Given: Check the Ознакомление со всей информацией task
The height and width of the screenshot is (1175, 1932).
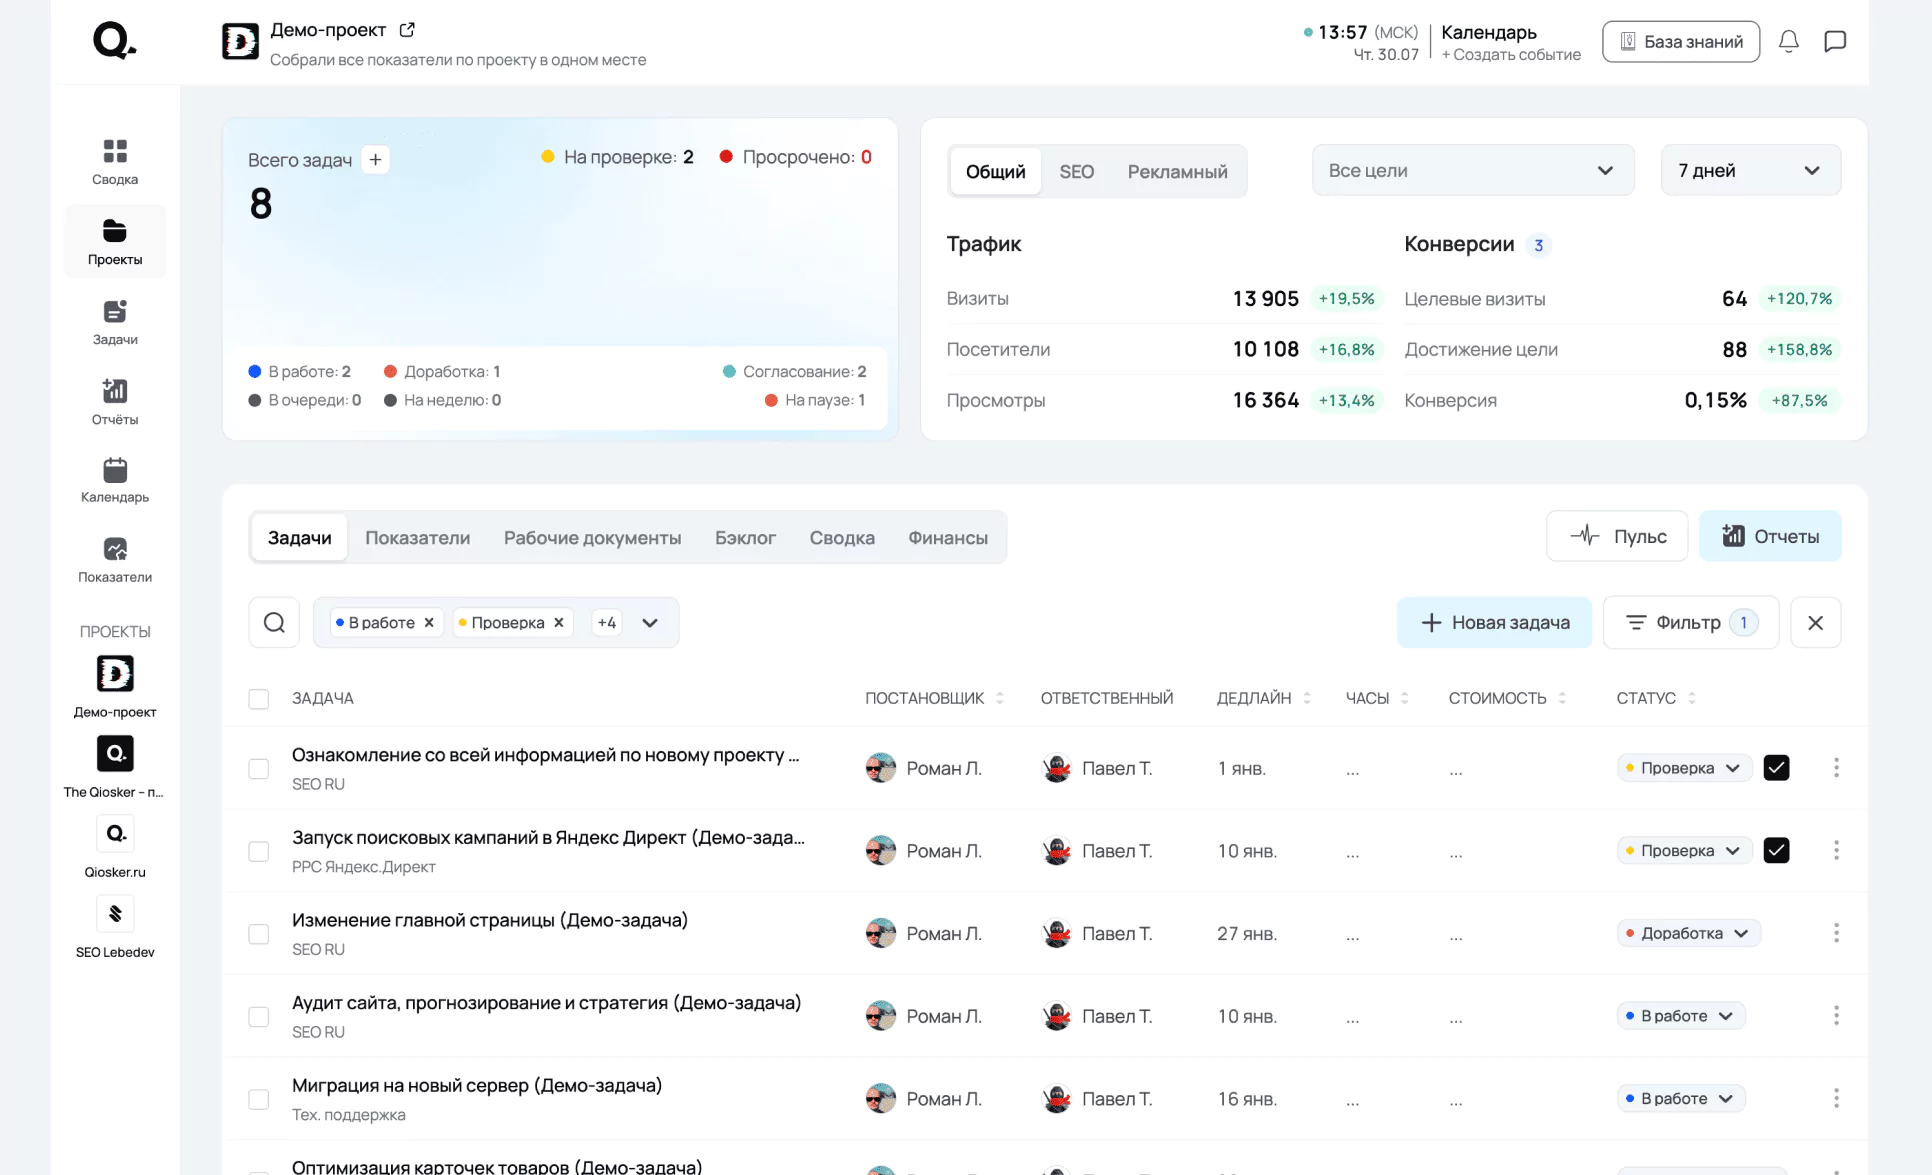Looking at the screenshot, I should tap(259, 769).
